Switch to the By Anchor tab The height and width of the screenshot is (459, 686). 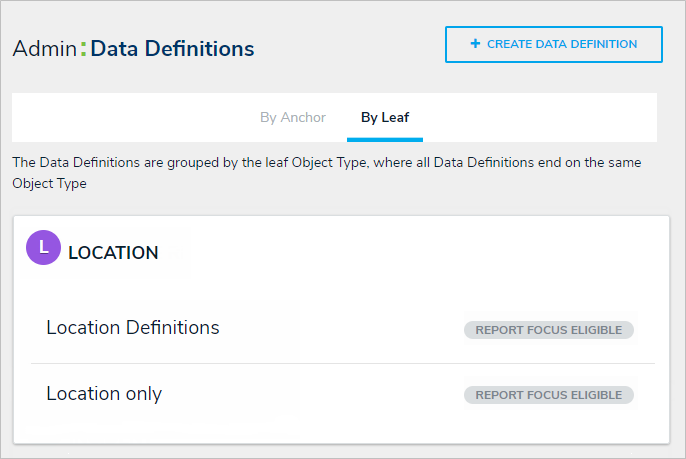click(x=293, y=118)
